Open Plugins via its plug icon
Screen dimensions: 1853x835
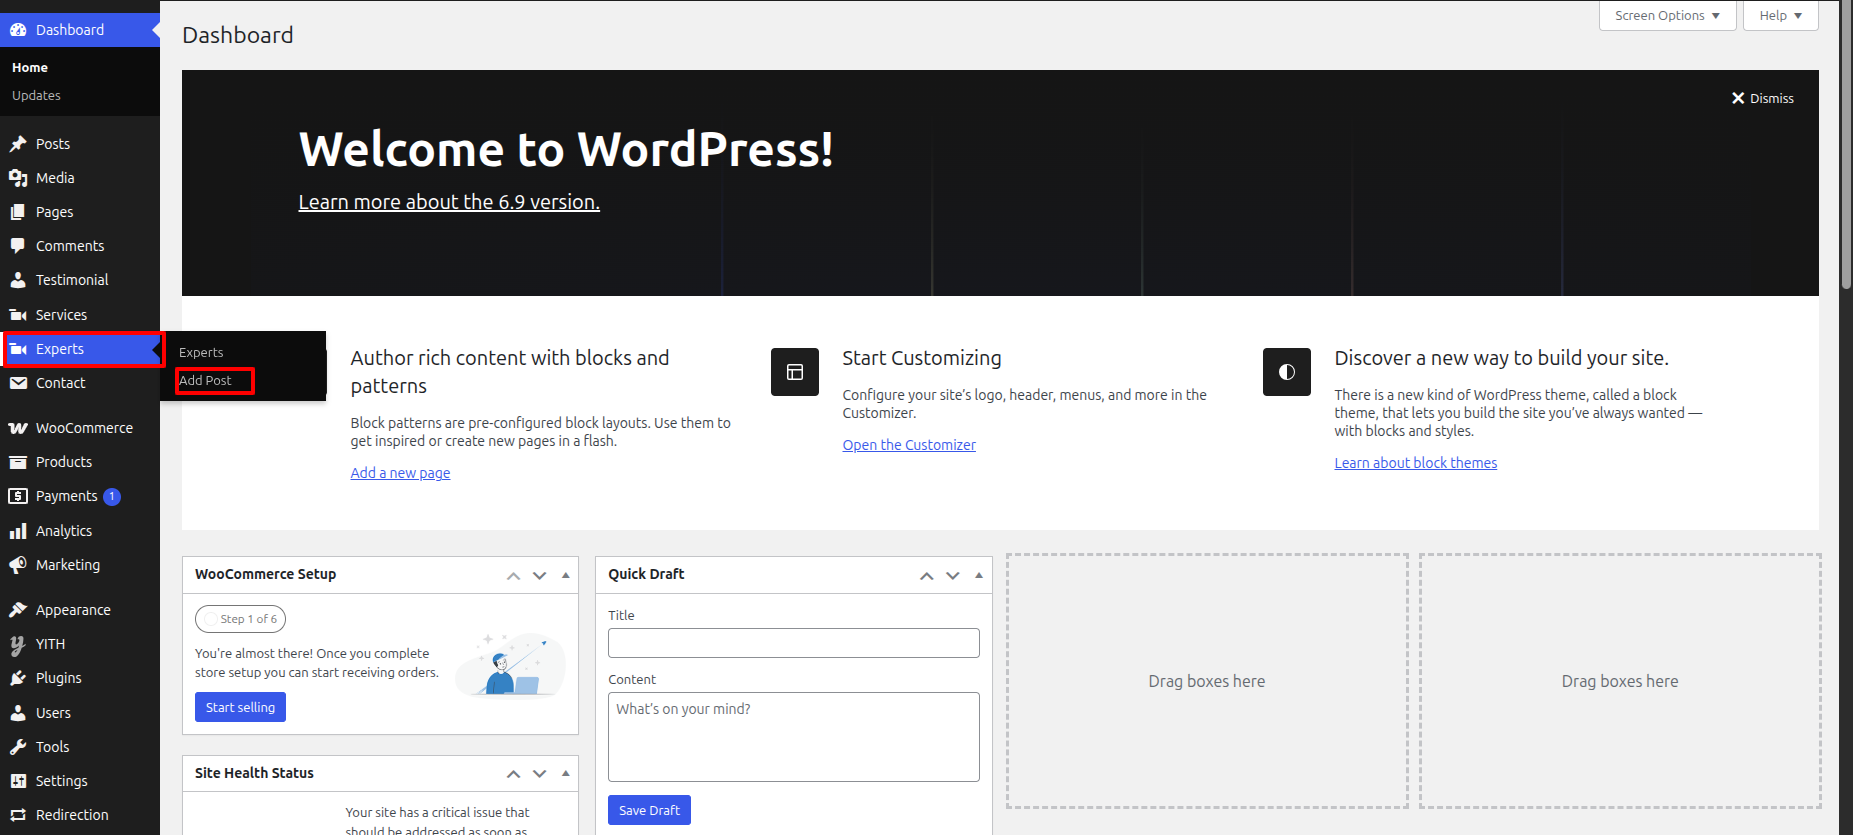(x=18, y=678)
